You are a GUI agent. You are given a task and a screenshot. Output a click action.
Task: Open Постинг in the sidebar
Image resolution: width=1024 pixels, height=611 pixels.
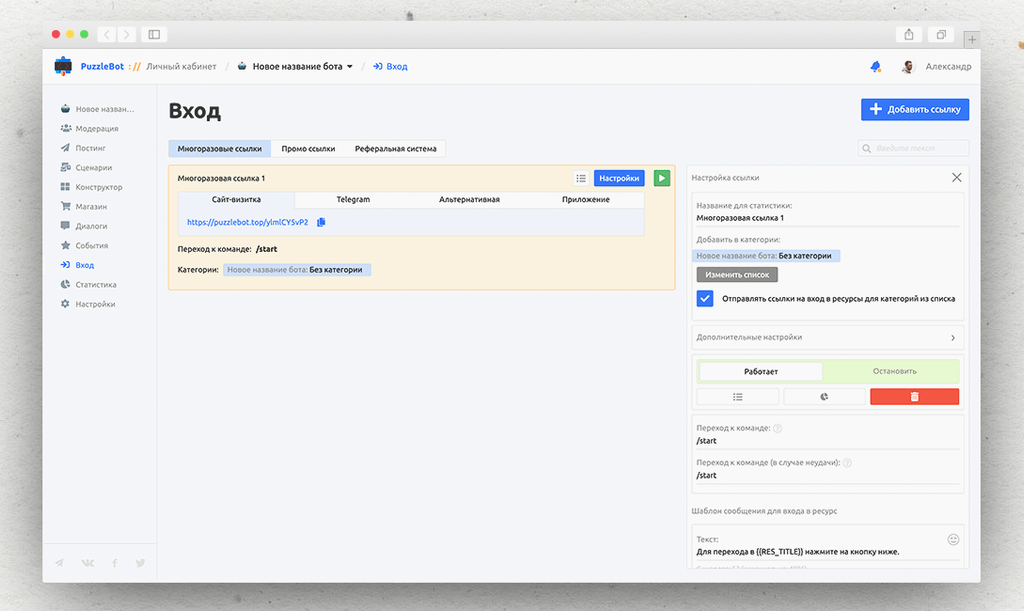[x=83, y=148]
